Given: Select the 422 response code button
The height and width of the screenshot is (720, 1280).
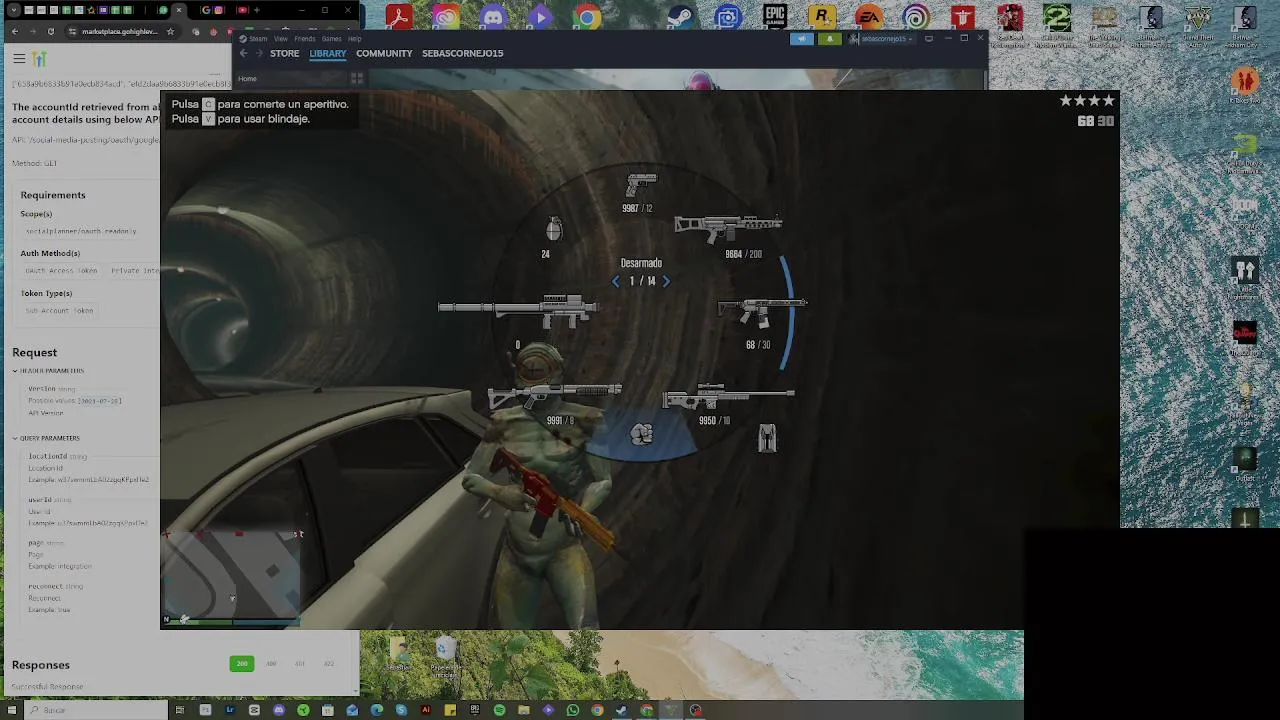Looking at the screenshot, I should click(329, 664).
